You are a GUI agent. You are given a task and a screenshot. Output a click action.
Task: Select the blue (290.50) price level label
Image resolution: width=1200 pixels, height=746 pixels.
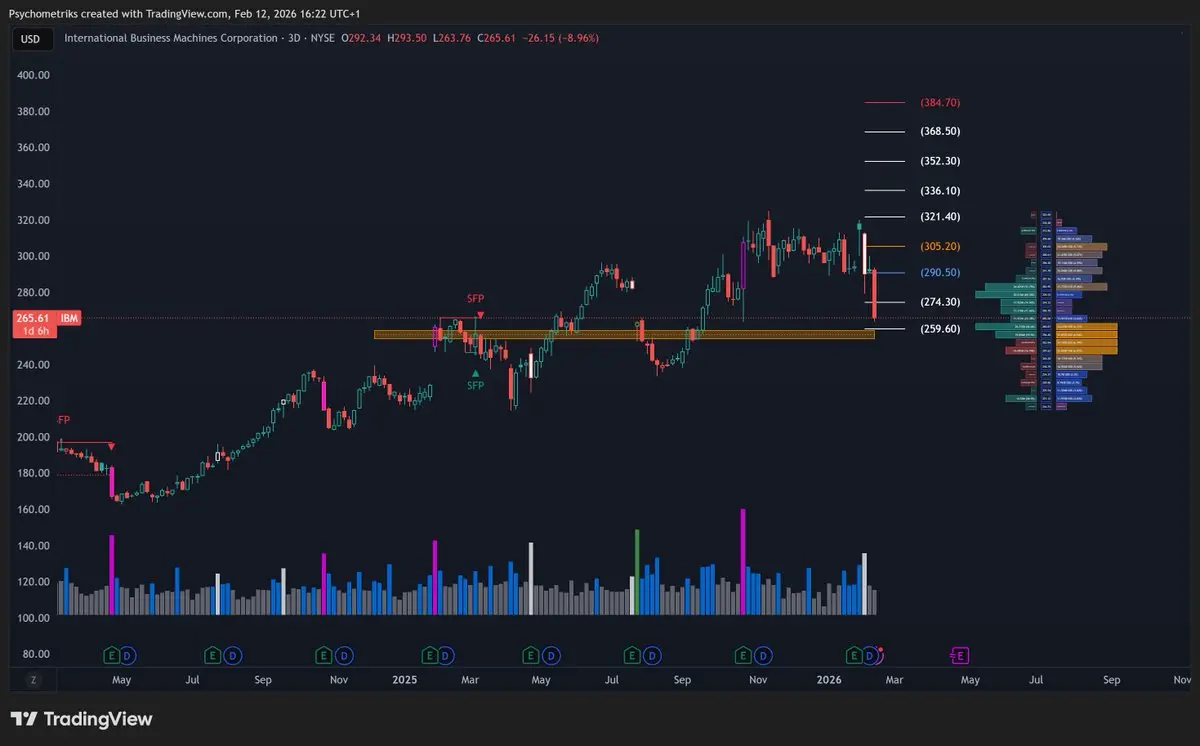tap(940, 273)
